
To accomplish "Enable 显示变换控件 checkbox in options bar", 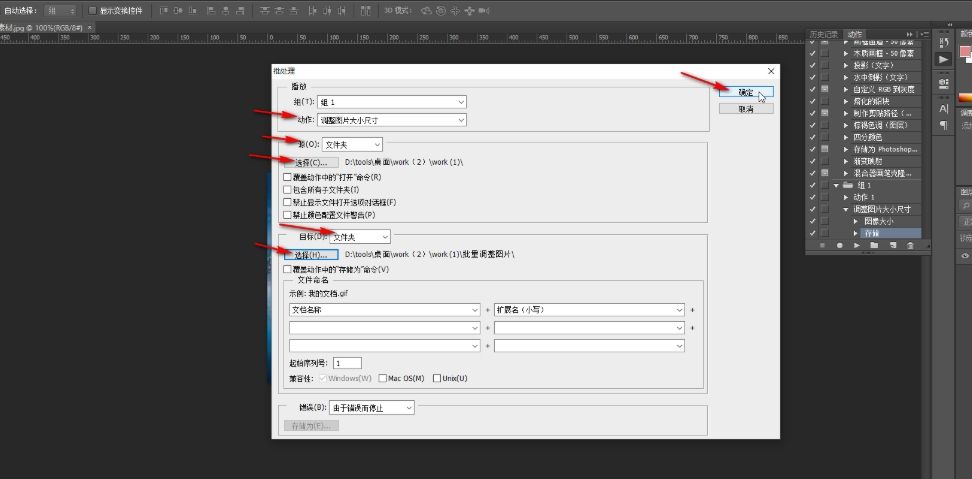I will 92,11.
